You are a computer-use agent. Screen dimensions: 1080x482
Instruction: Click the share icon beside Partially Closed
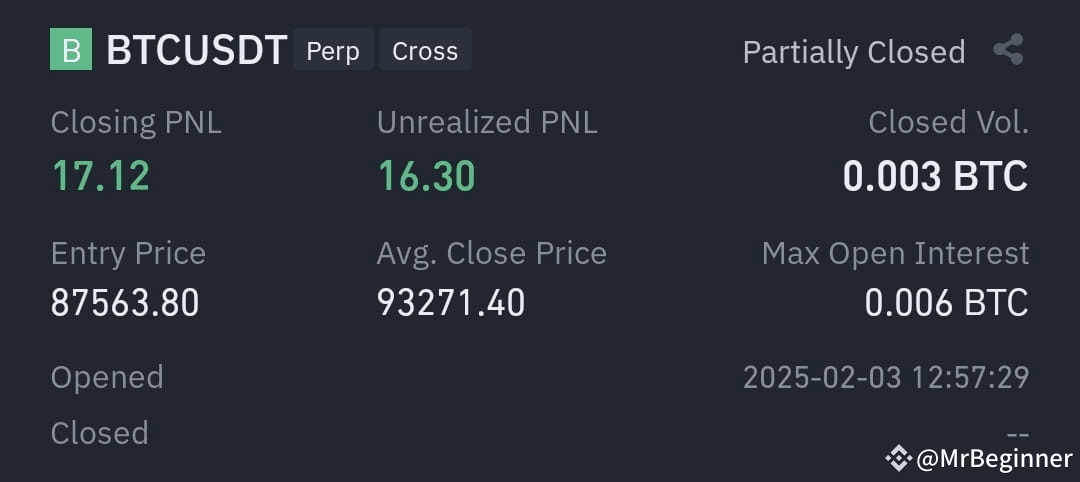(x=1008, y=50)
